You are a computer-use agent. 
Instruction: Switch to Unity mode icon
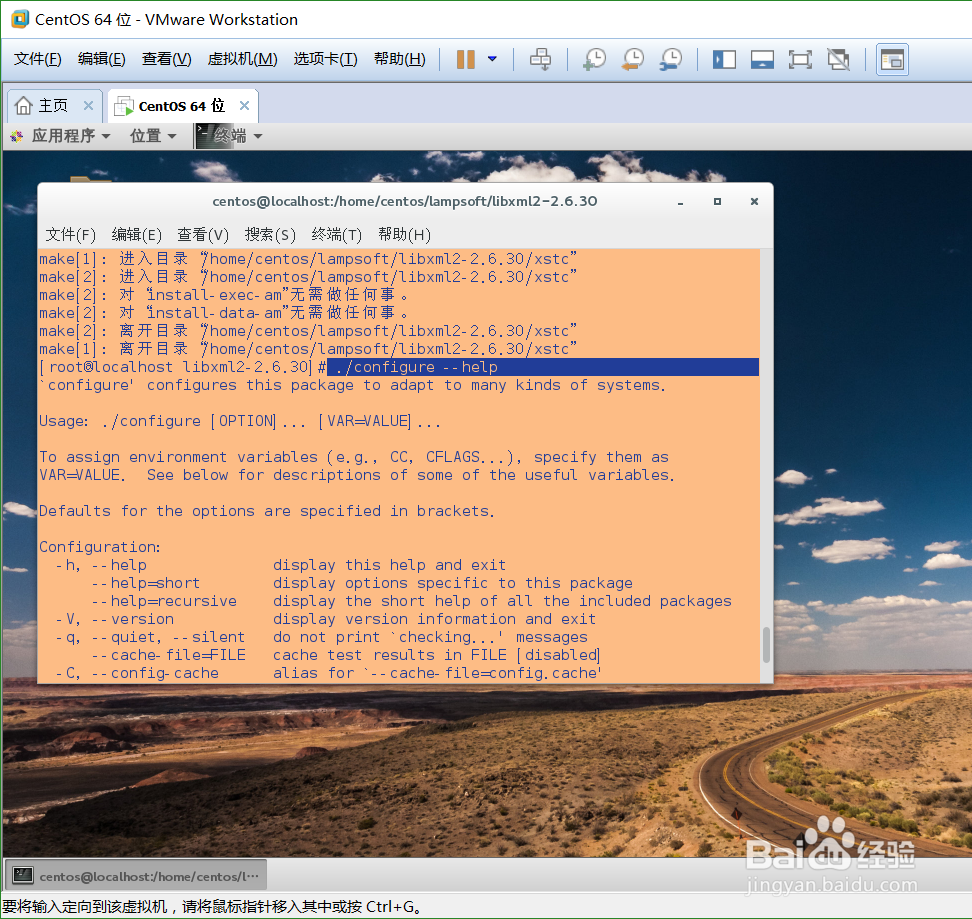pyautogui.click(x=838, y=59)
